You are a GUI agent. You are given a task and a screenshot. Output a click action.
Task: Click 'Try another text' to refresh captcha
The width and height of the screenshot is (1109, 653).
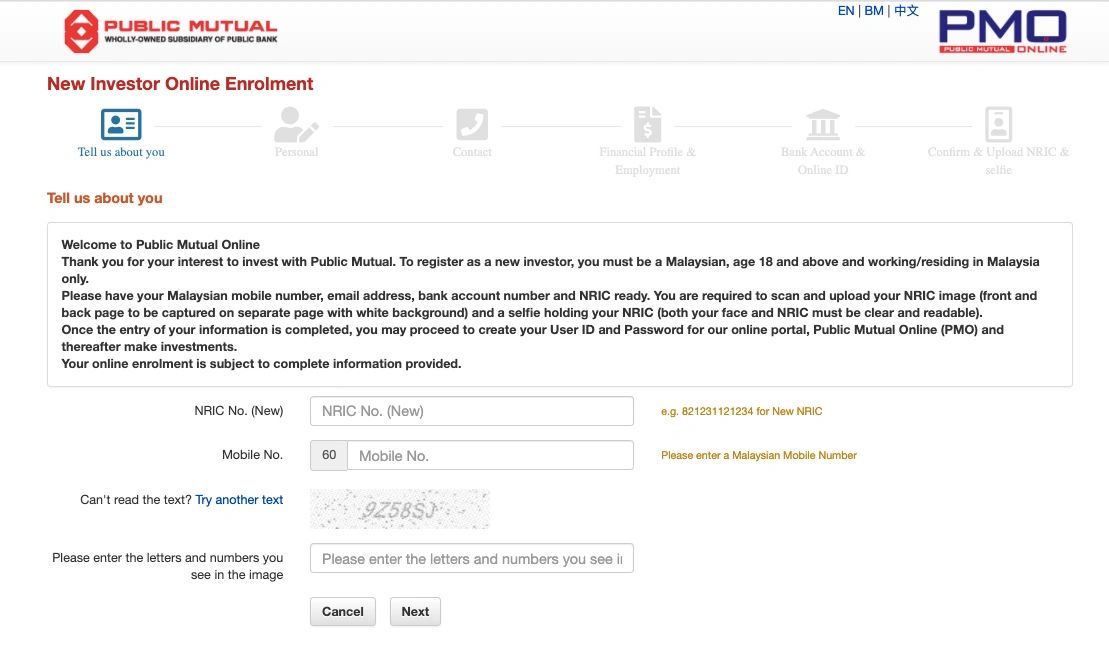(239, 500)
